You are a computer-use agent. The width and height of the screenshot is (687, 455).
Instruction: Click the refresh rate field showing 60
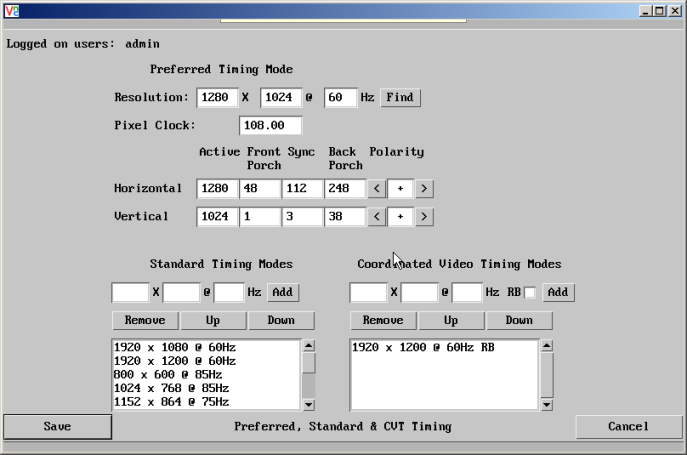[340, 97]
